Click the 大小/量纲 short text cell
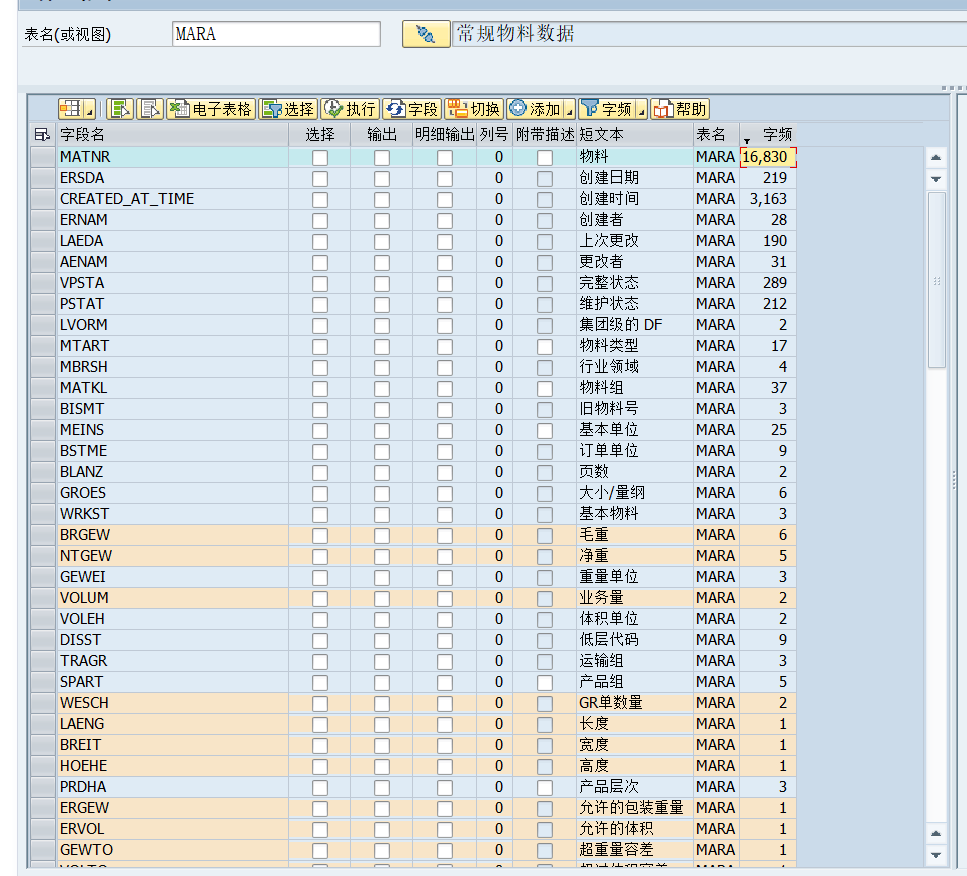 635,493
